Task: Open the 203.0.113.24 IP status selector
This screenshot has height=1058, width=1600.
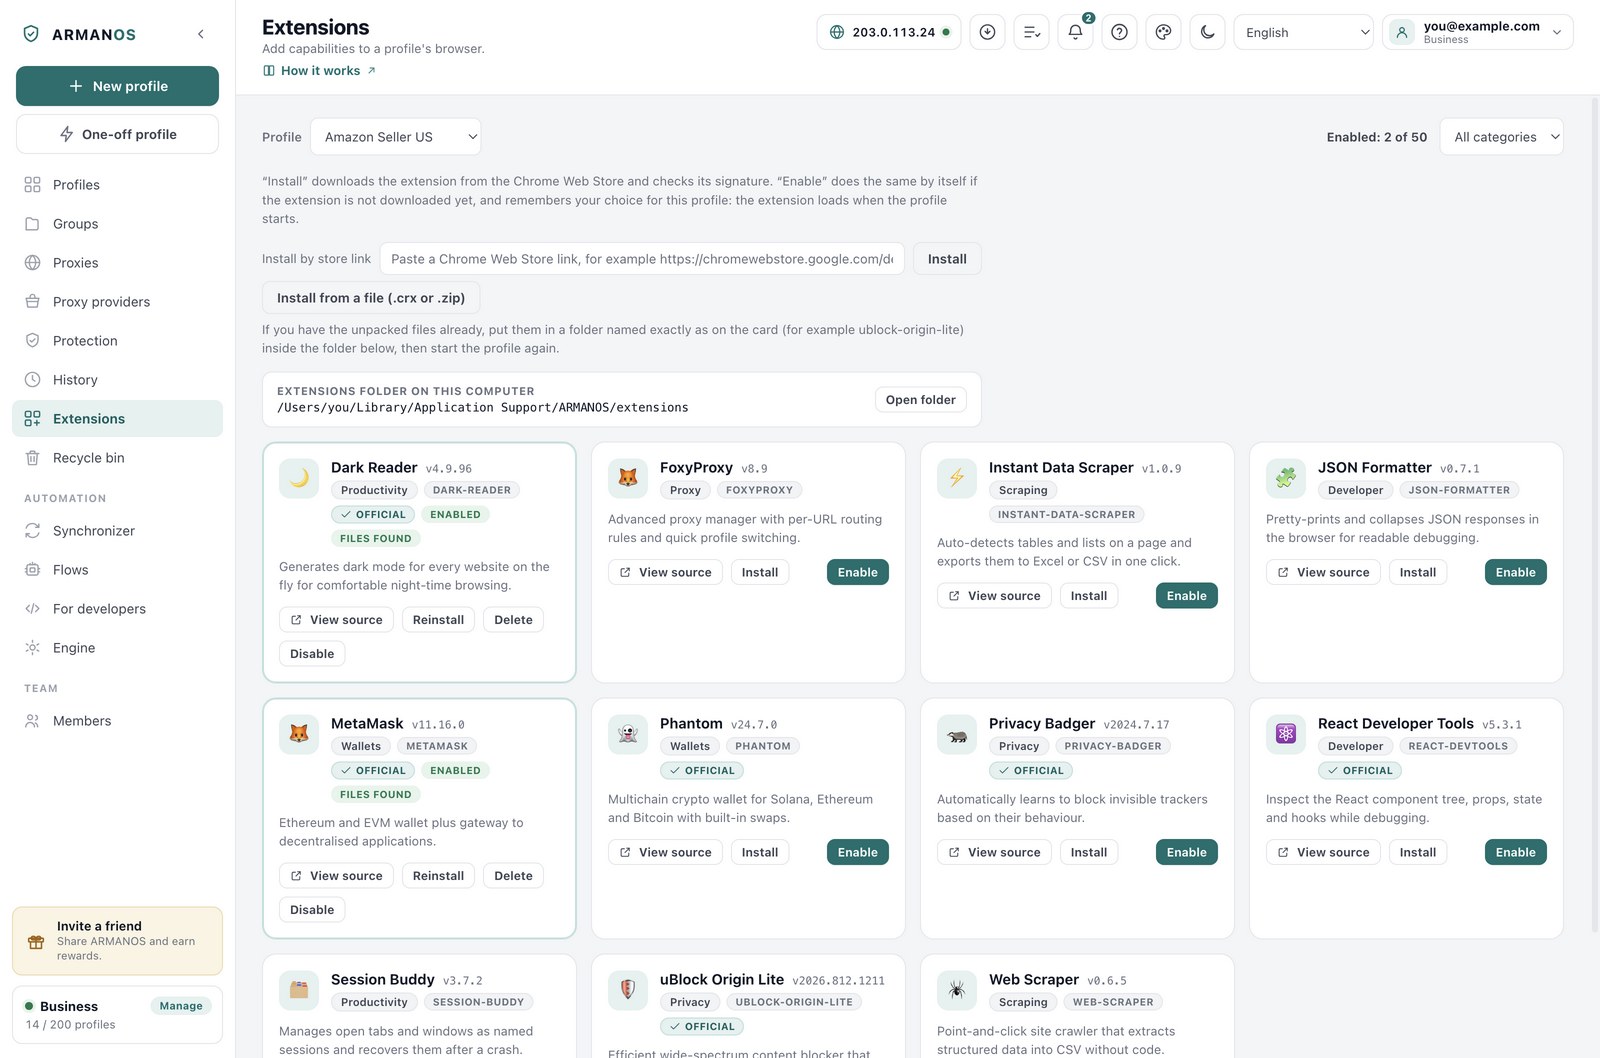Action: [x=889, y=32]
